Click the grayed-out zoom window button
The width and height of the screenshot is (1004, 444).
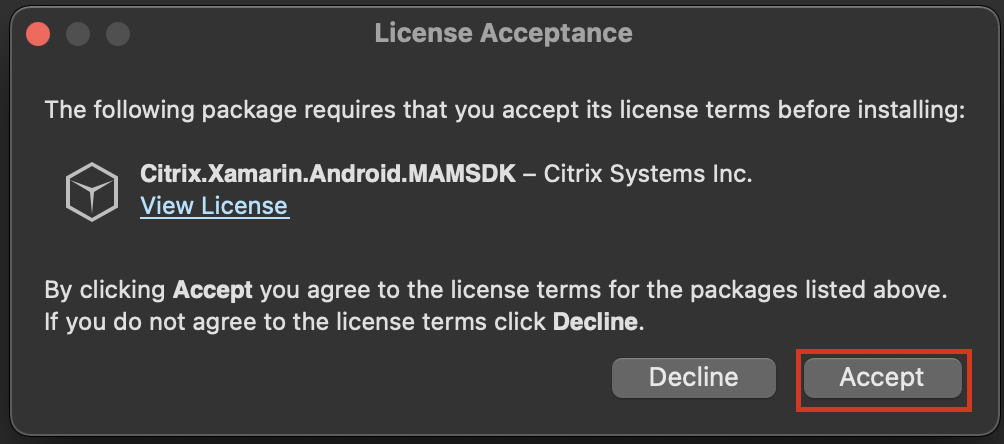coord(118,33)
